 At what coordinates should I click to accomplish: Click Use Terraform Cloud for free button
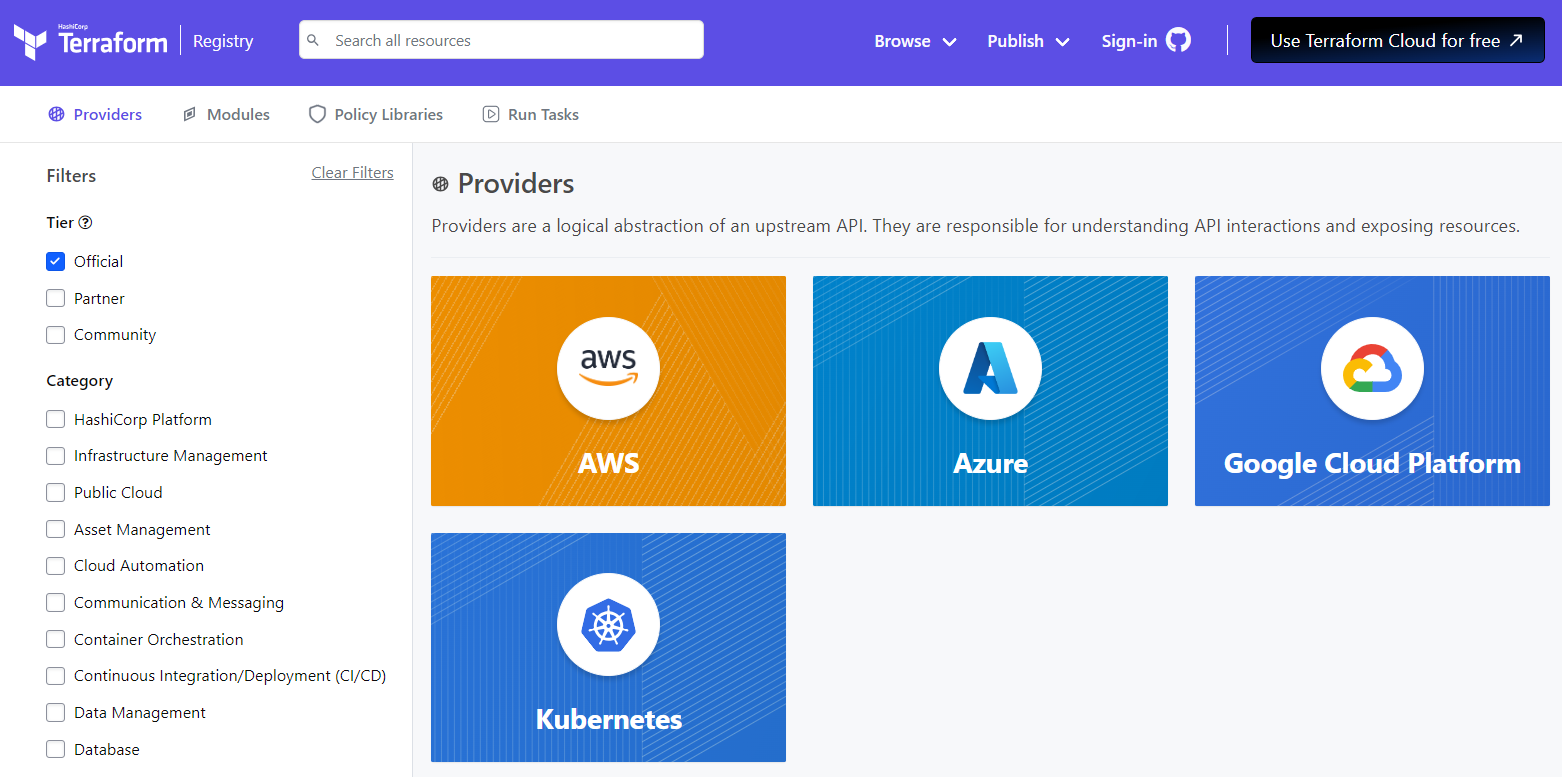(1398, 40)
